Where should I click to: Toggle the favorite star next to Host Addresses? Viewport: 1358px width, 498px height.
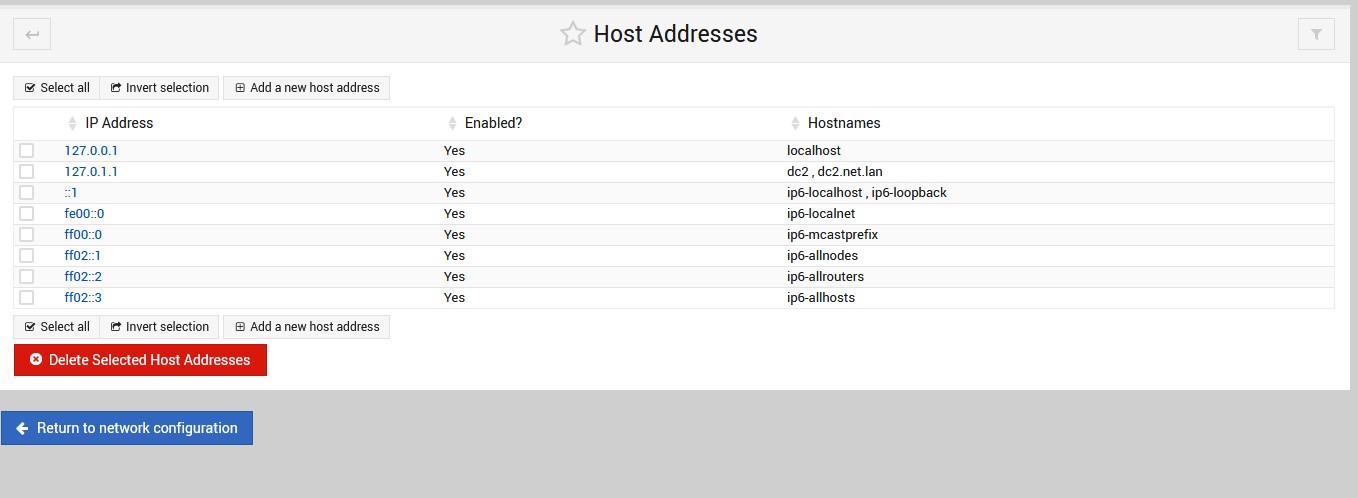(x=572, y=35)
